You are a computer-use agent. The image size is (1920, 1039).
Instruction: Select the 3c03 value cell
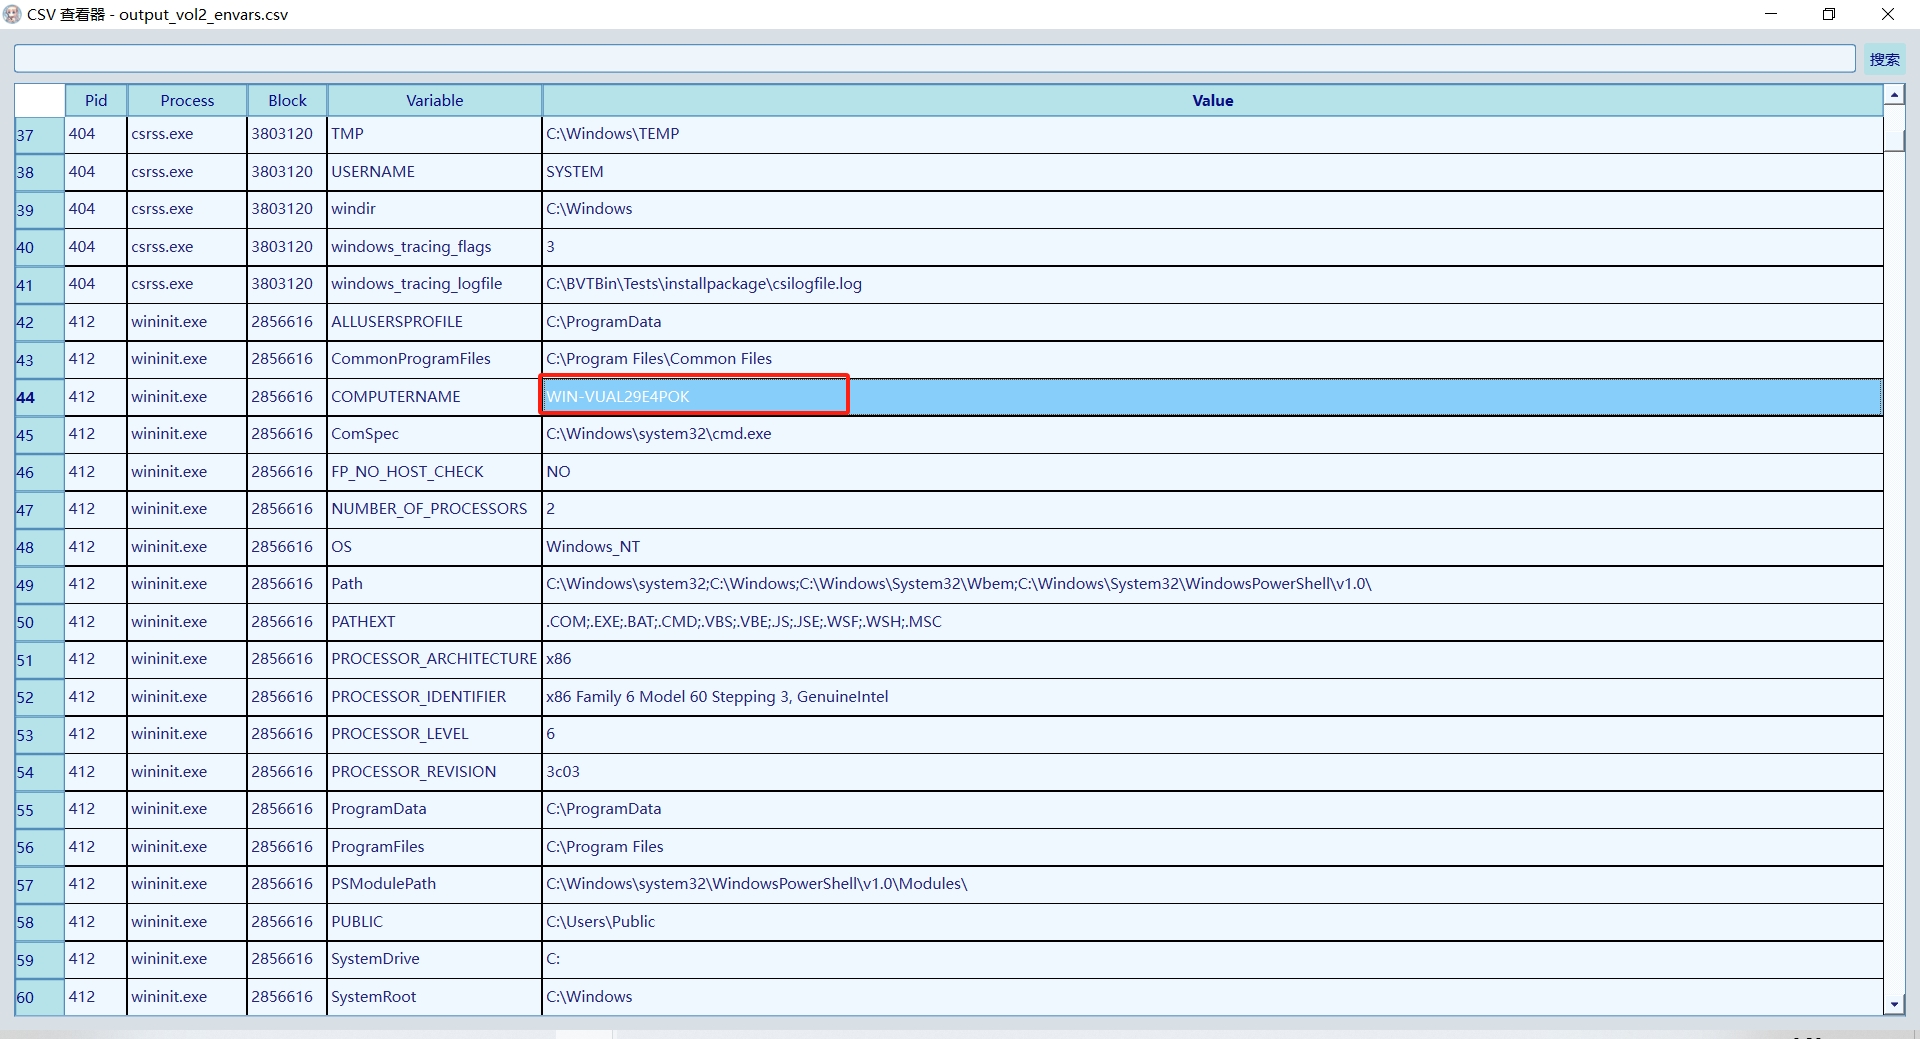1212,772
